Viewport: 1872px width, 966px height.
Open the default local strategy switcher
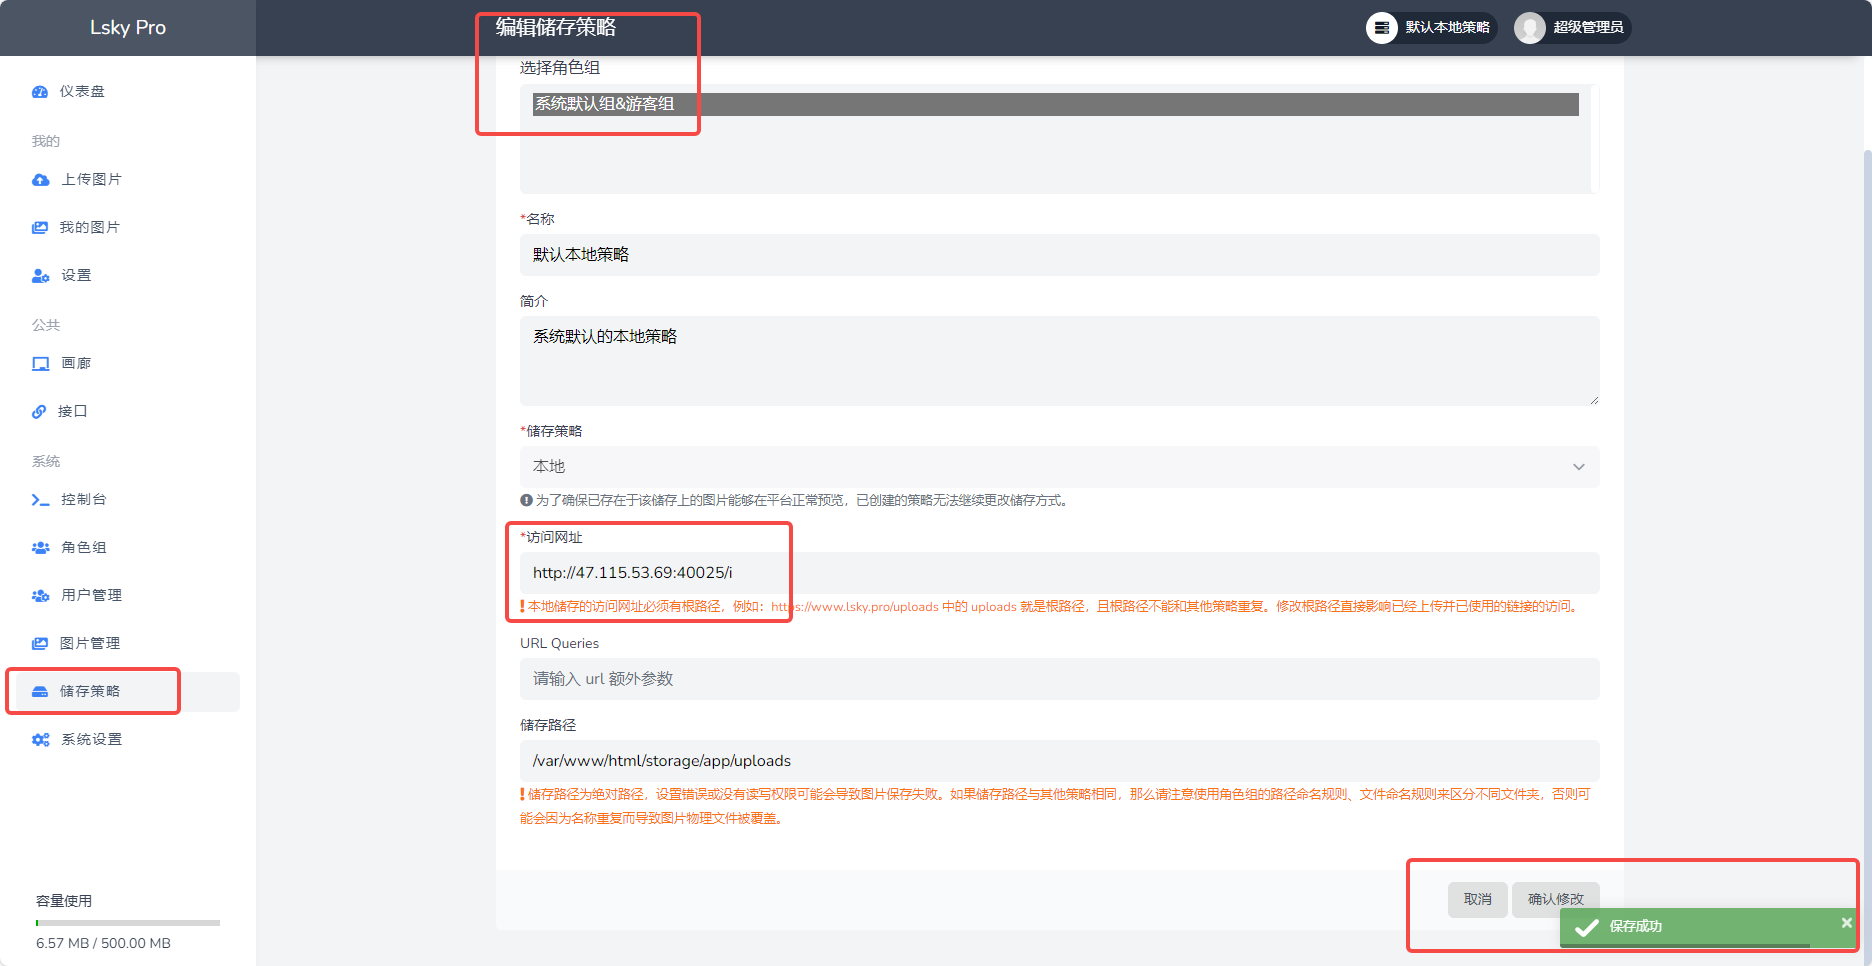click(1431, 28)
